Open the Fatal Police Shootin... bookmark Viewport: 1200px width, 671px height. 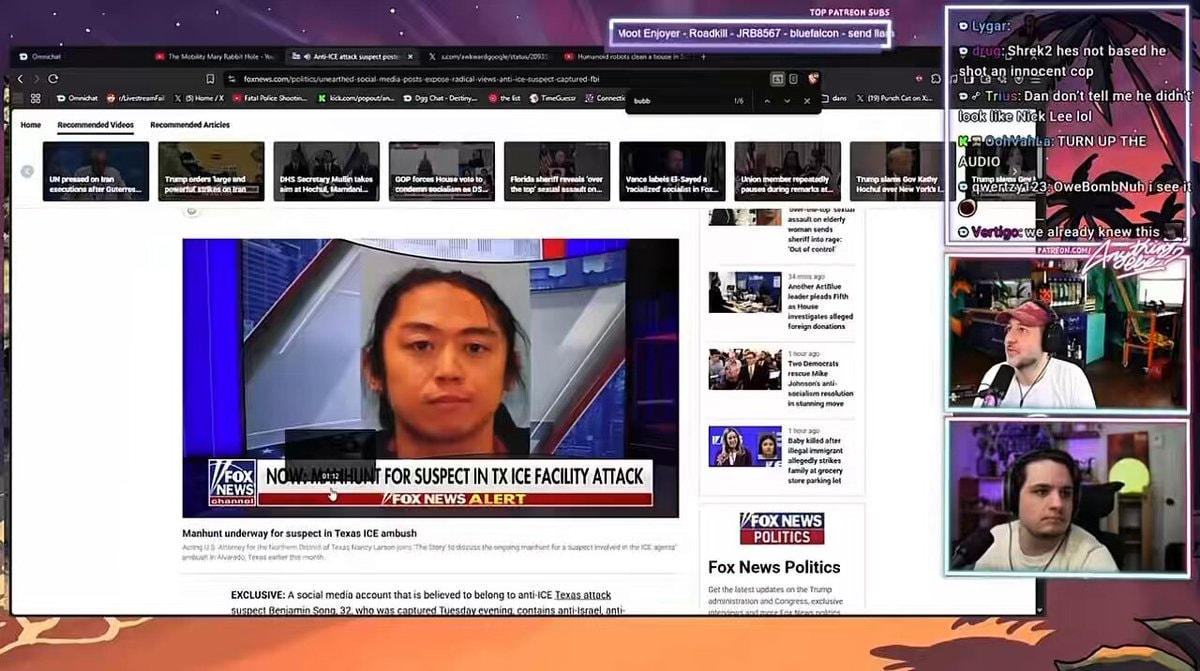point(271,98)
